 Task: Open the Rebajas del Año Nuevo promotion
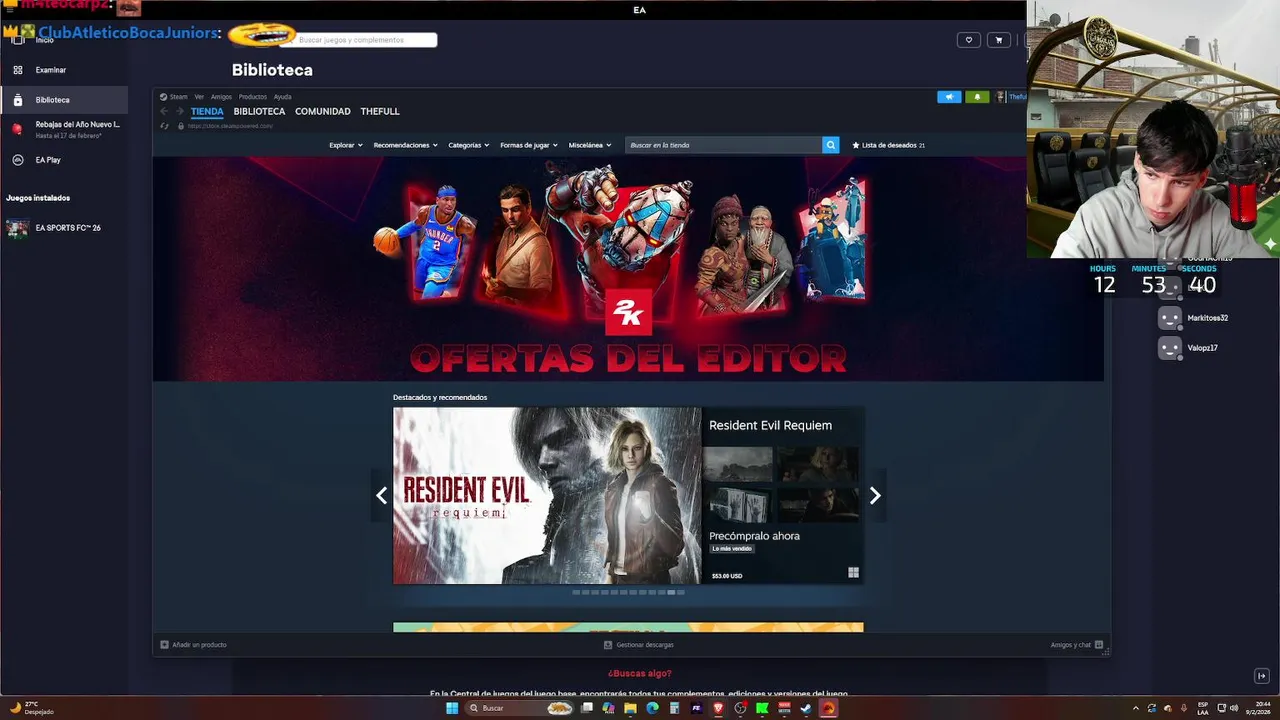64,129
